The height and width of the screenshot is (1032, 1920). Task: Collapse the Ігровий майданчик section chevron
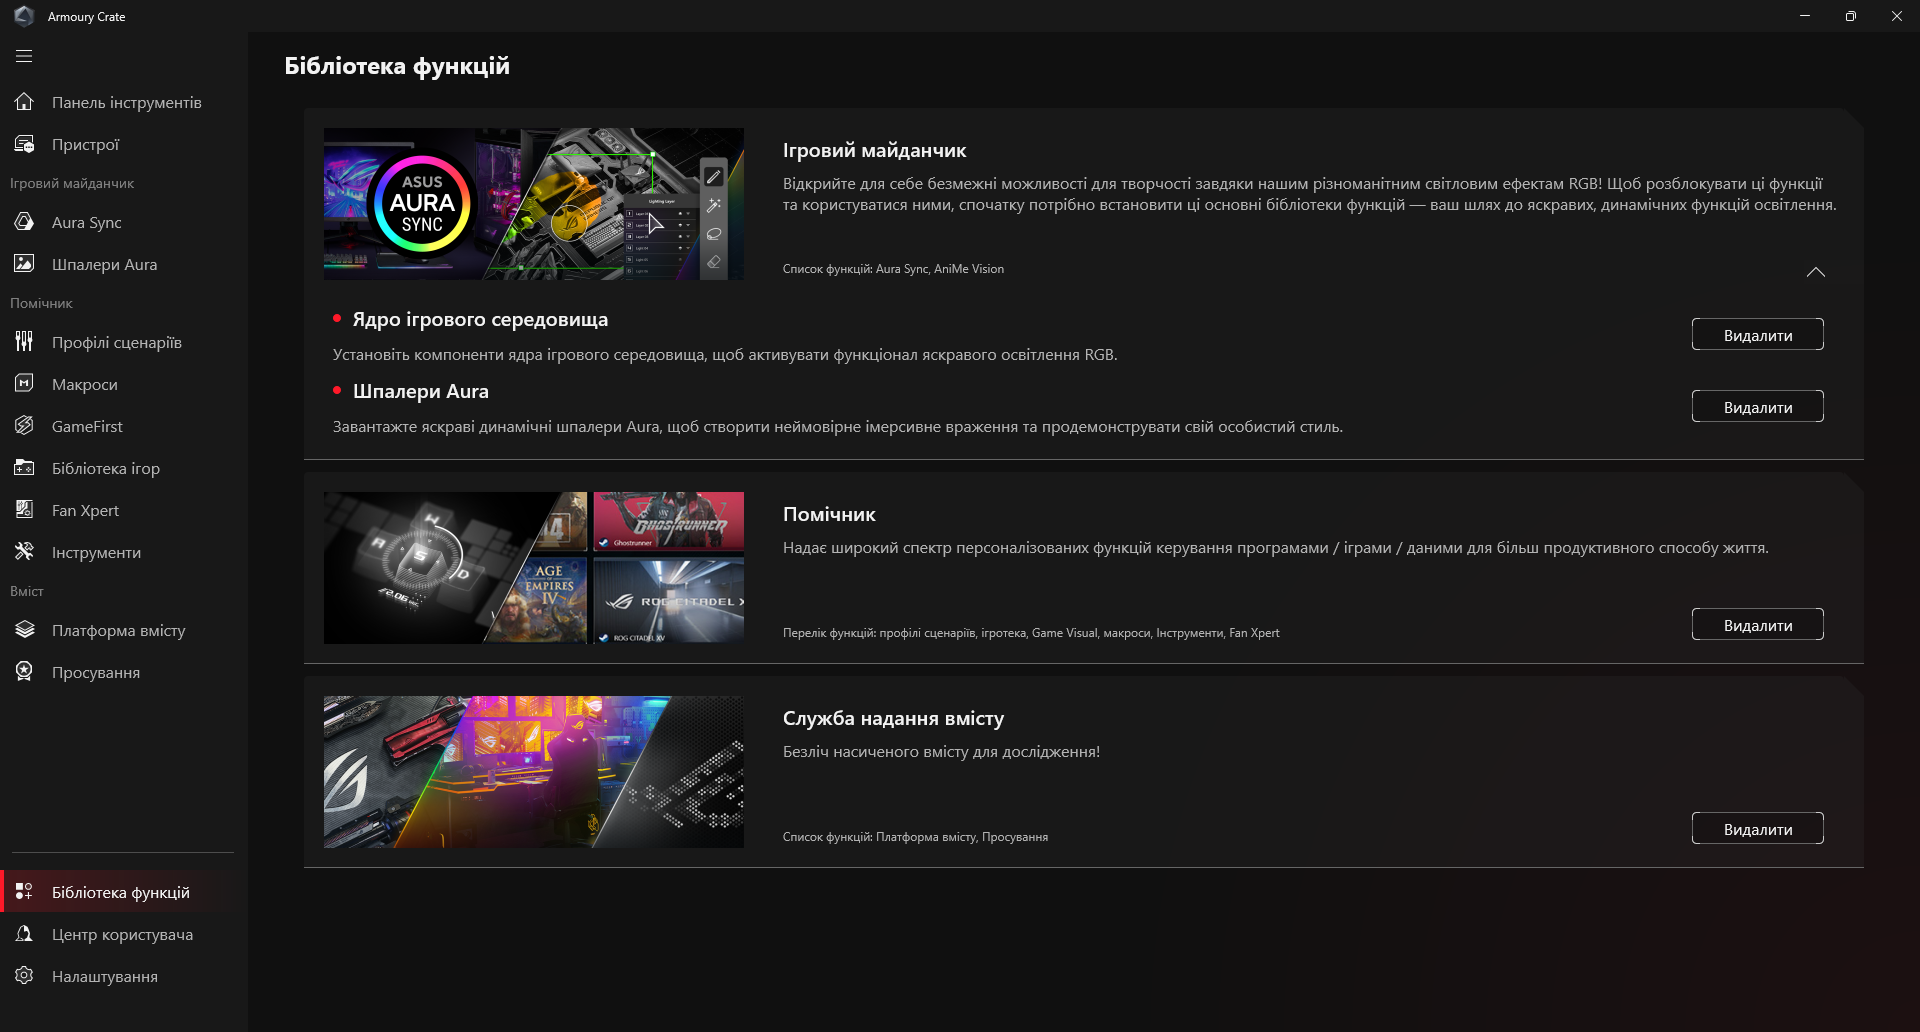coord(1816,272)
